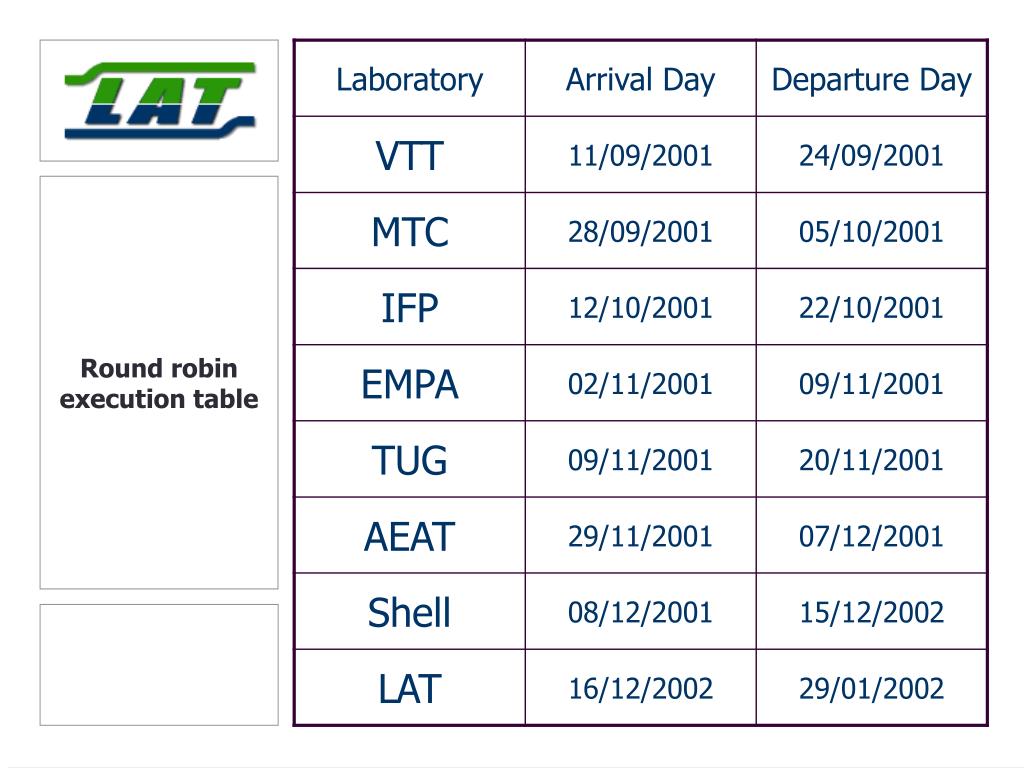Click the Arrival Day column header
The image size is (1024, 768).
pyautogui.click(x=641, y=80)
